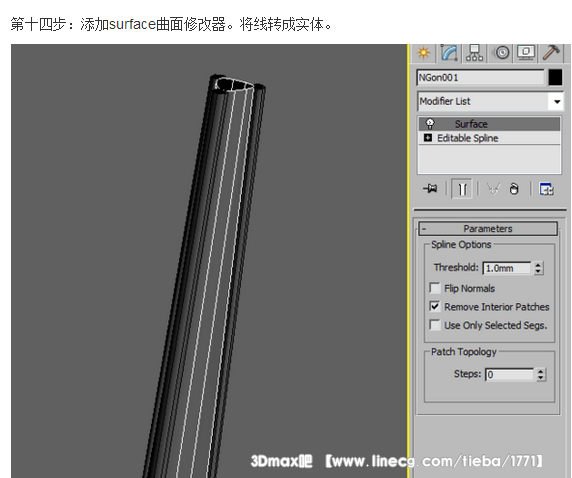The image size is (572, 478).
Task: Open the Create panel tab
Action: pos(423,53)
